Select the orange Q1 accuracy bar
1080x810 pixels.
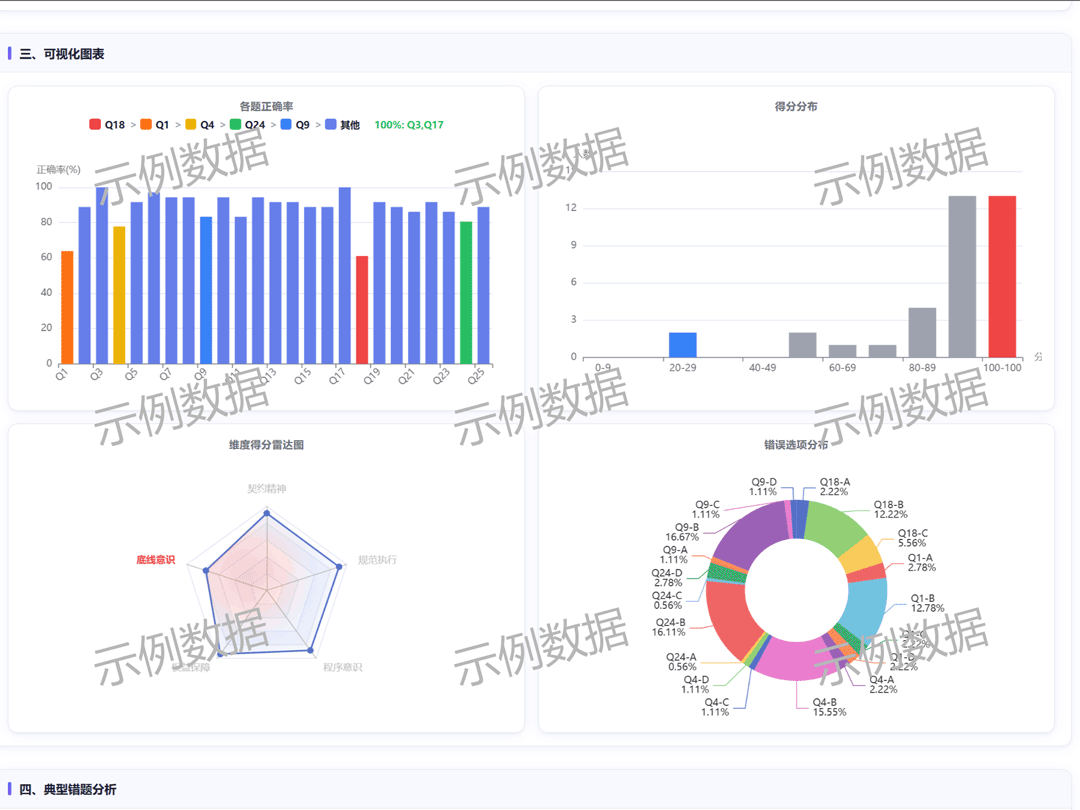click(67, 307)
